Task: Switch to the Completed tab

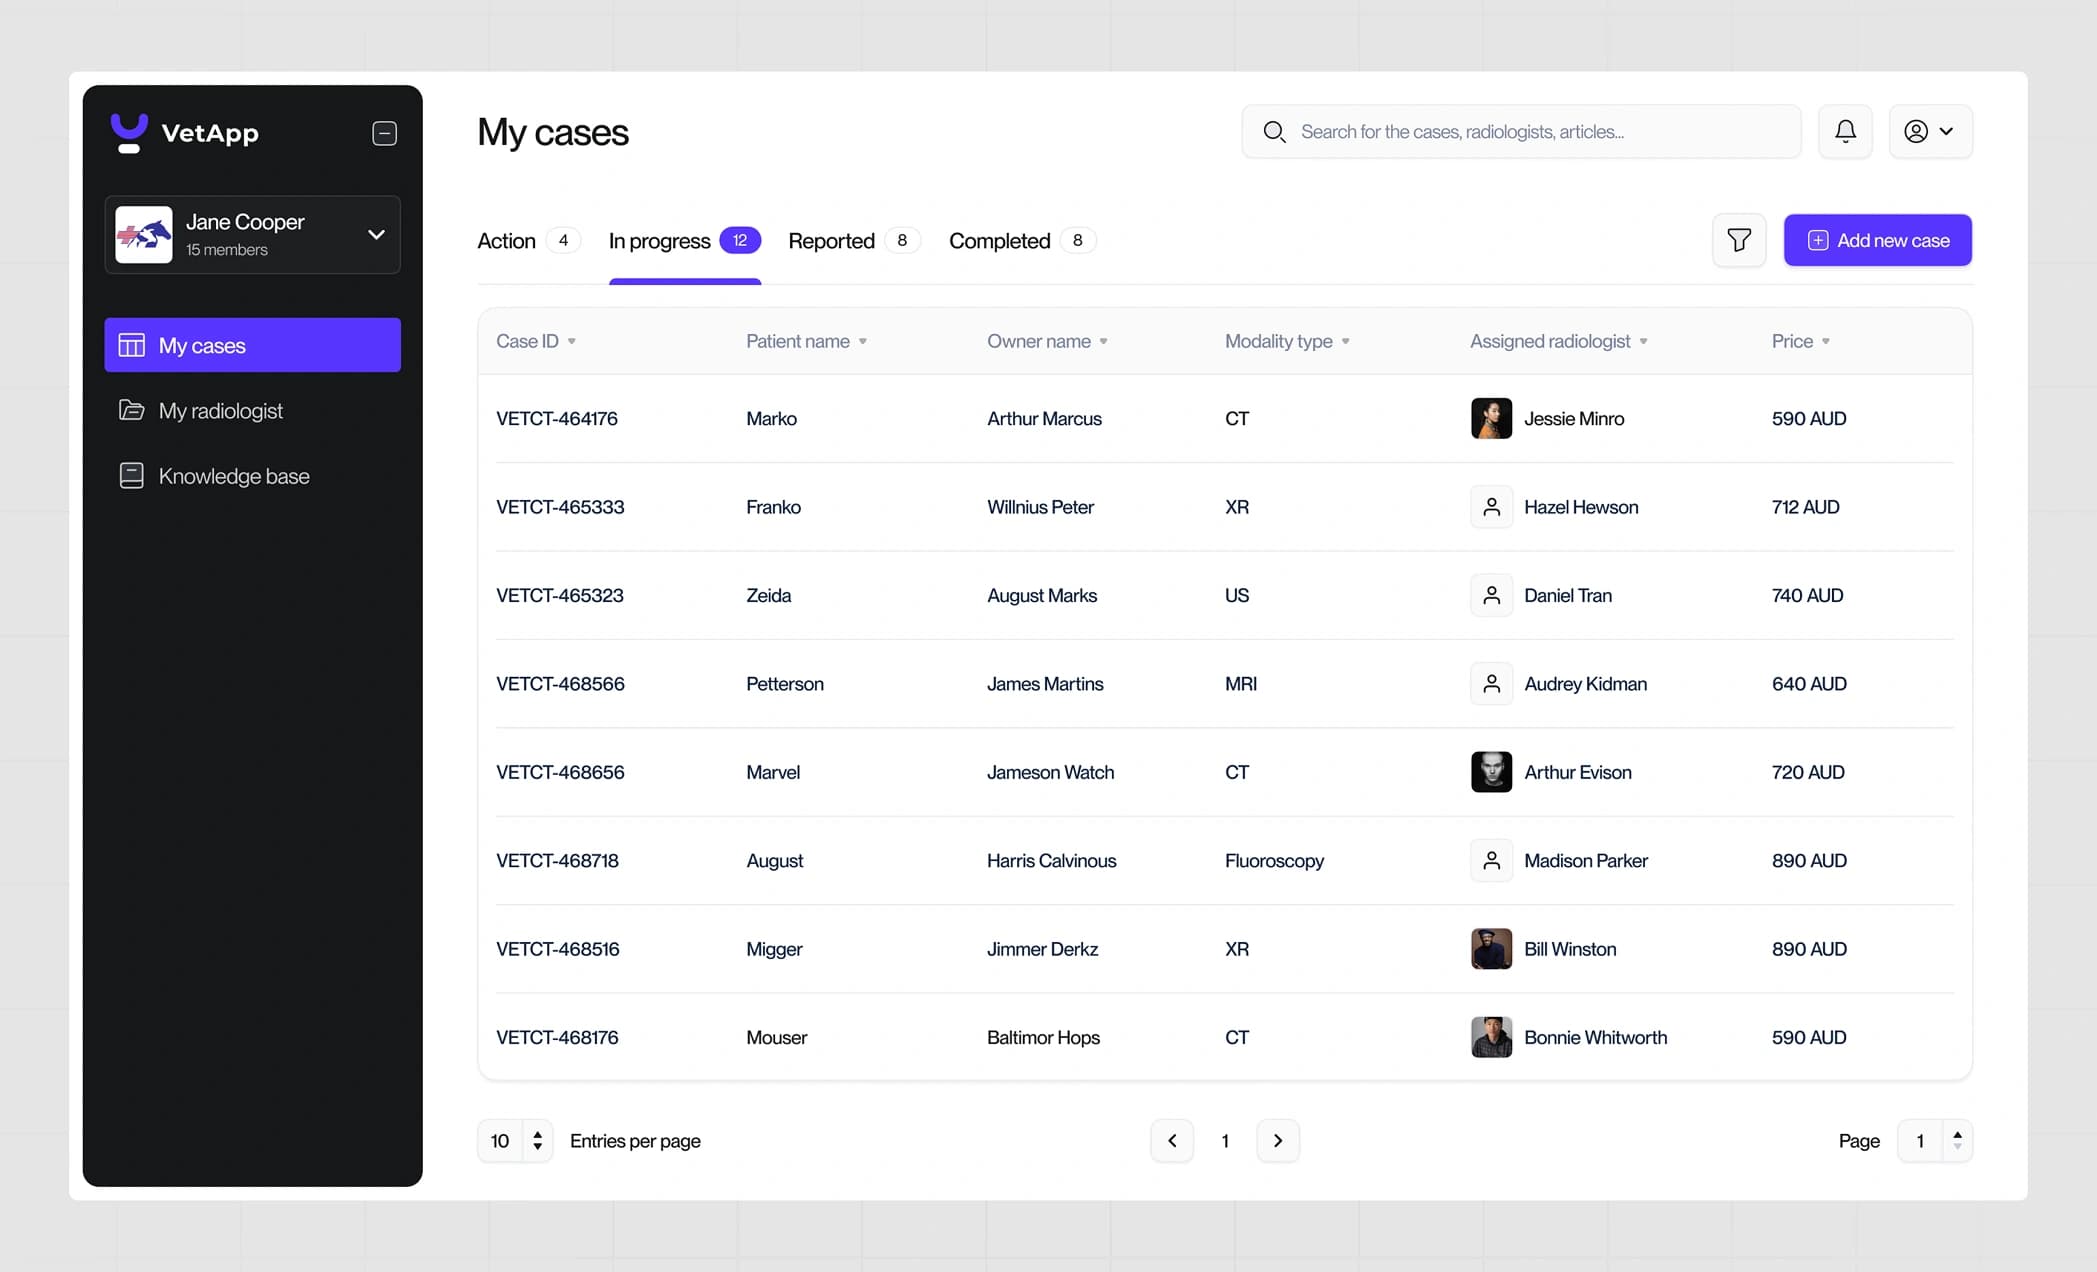Action: pos(1022,240)
